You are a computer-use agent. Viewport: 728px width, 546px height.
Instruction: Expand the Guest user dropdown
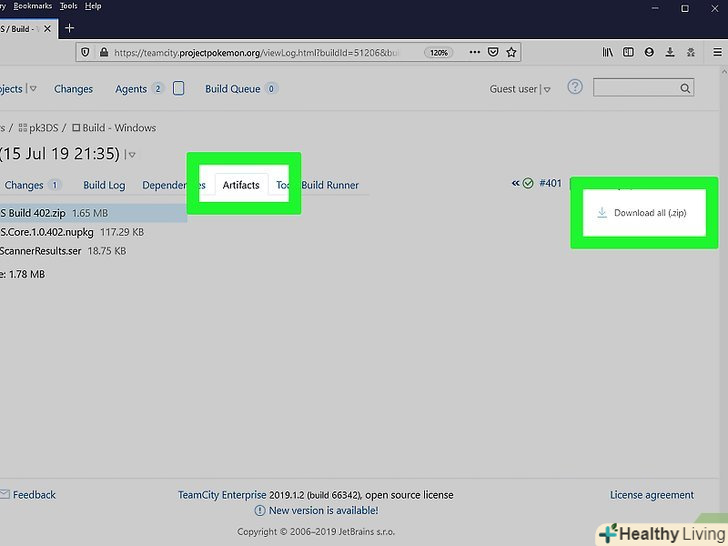547,90
